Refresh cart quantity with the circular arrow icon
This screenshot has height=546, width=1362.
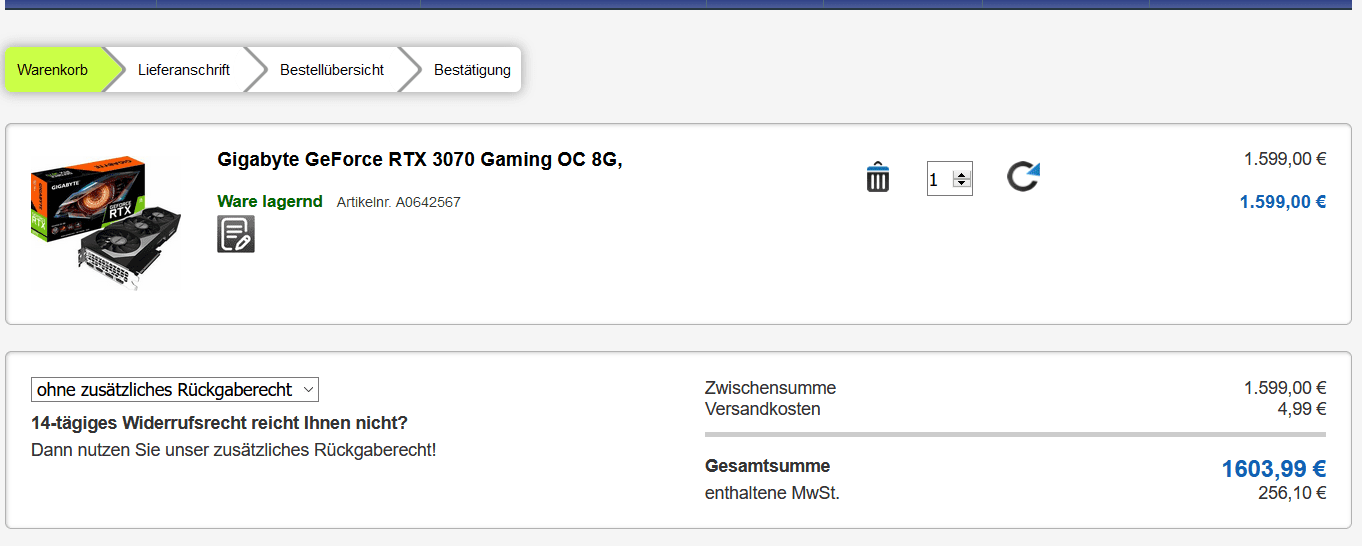coord(1023,177)
